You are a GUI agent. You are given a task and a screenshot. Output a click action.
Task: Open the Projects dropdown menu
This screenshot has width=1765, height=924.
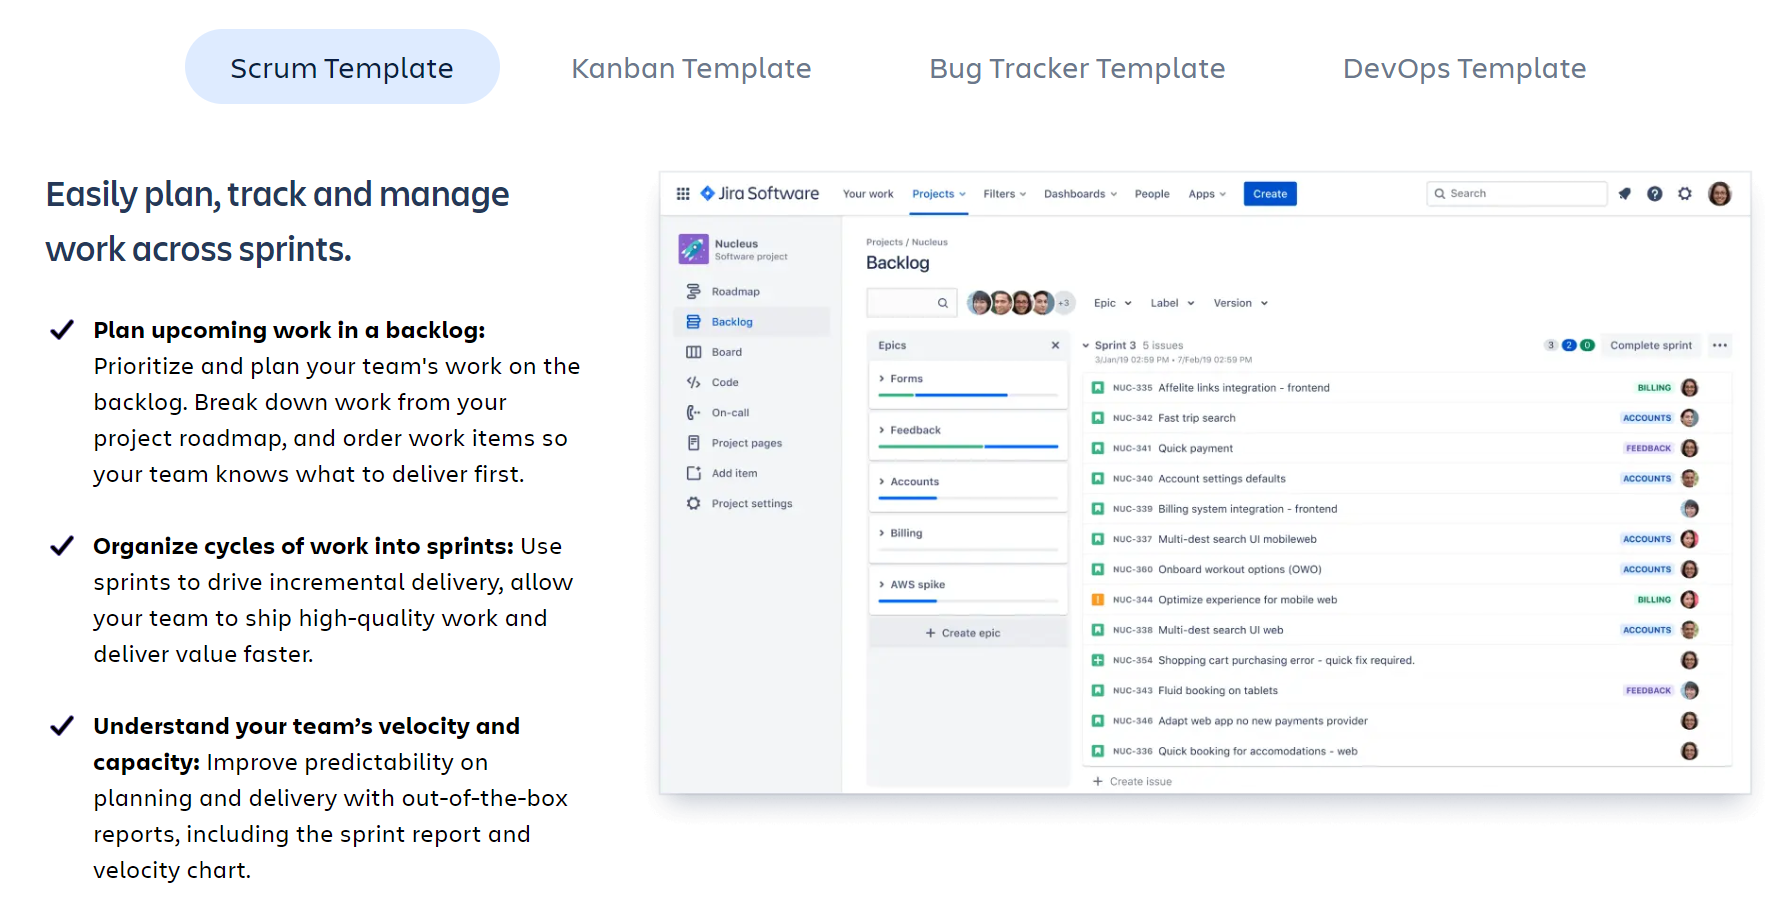tap(939, 194)
